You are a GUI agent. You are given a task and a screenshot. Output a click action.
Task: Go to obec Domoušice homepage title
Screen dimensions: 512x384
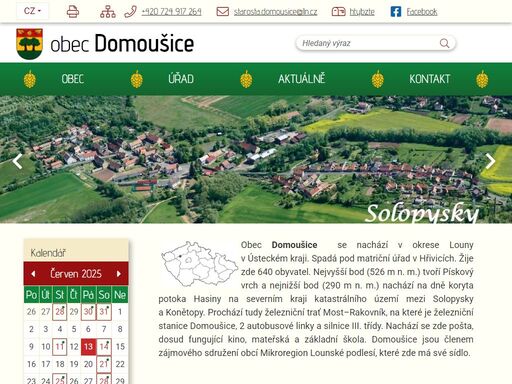tap(122, 44)
